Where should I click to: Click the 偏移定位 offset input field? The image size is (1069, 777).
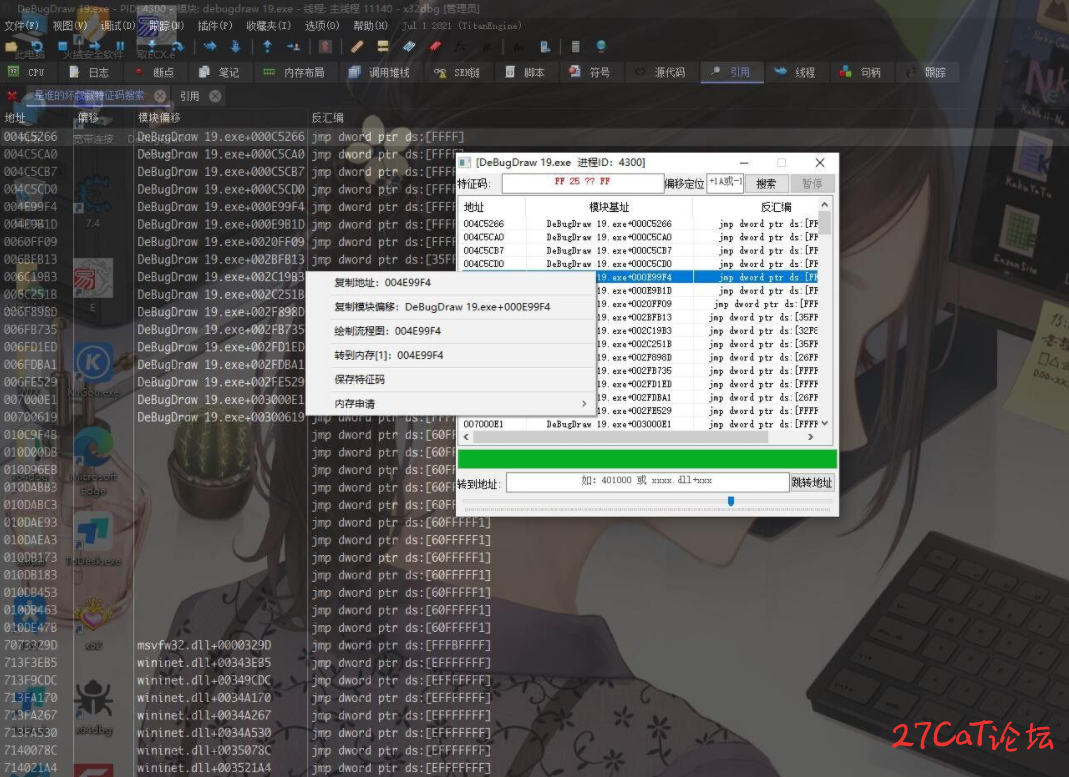click(x=725, y=183)
